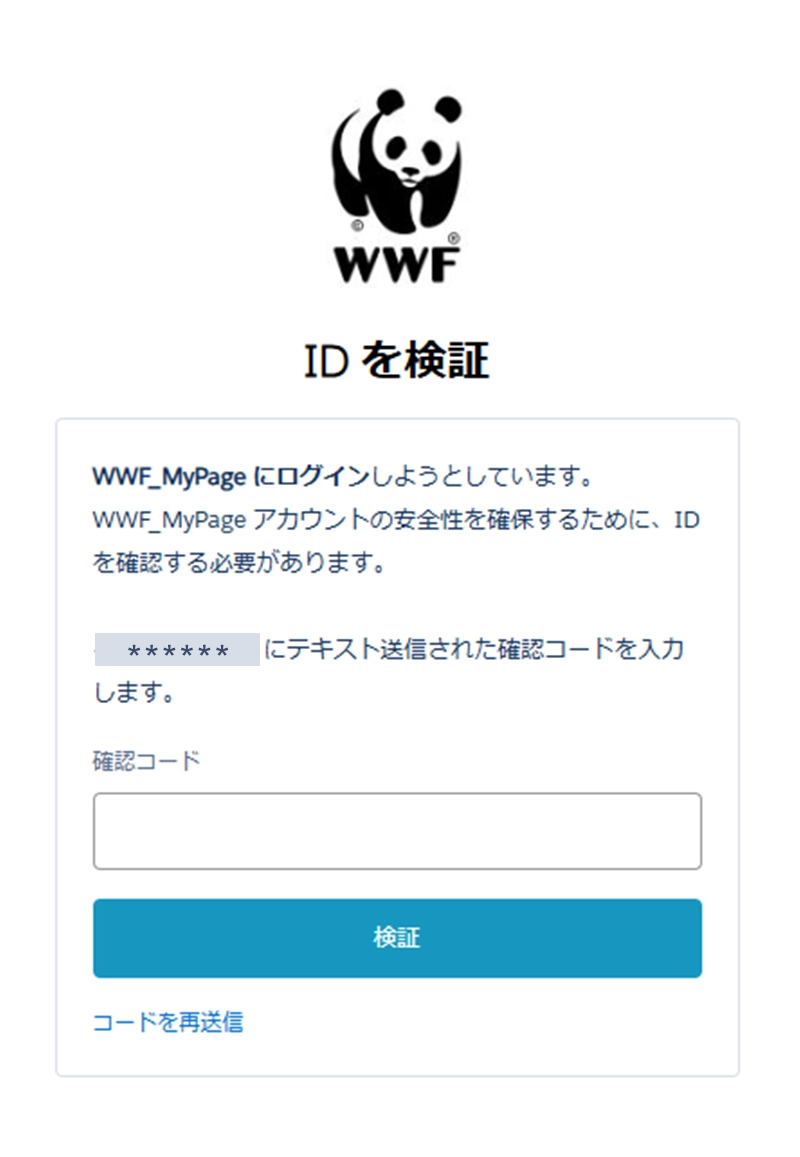Click the を確認する必要があります。 text line

tap(239, 563)
